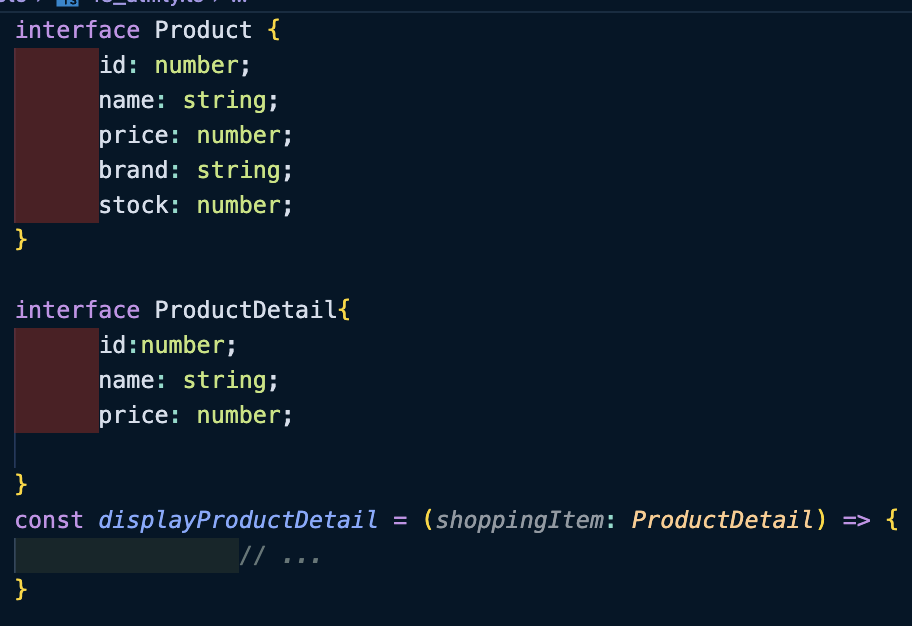Click the shoppingItem parameter
912x626 pixels.
click(x=519, y=520)
